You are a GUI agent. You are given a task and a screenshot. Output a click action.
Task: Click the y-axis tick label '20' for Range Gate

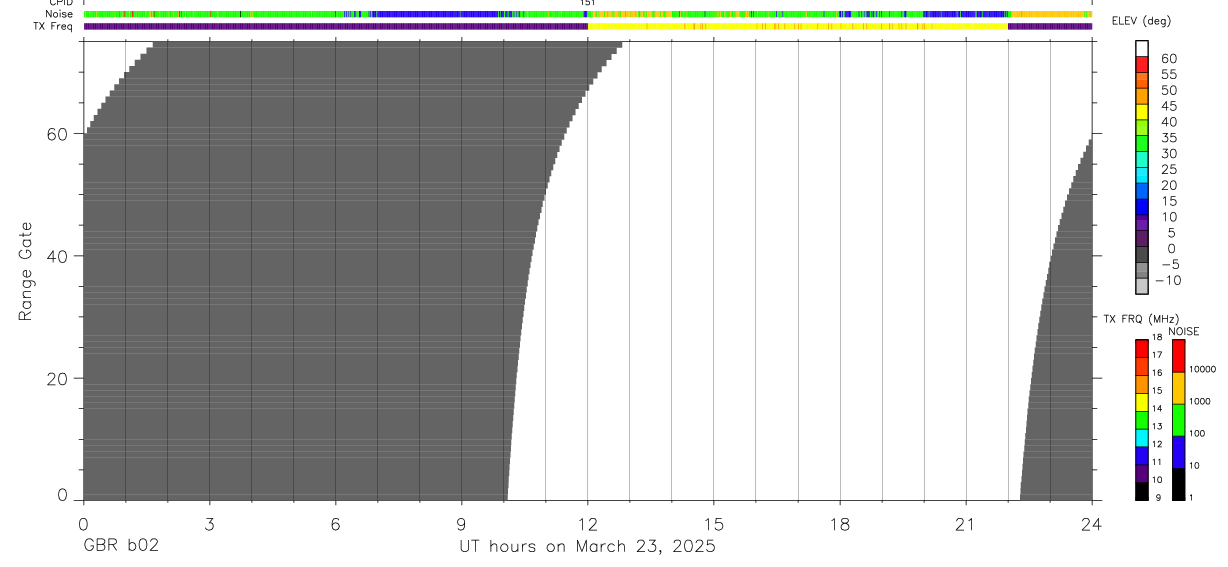[57, 379]
